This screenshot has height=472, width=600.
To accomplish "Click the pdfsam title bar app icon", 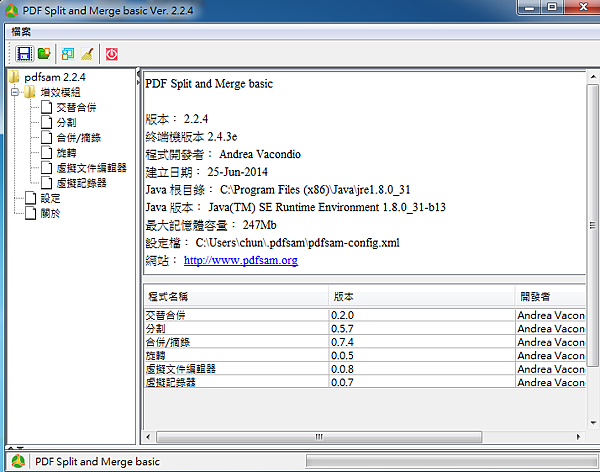I will click(x=11, y=10).
